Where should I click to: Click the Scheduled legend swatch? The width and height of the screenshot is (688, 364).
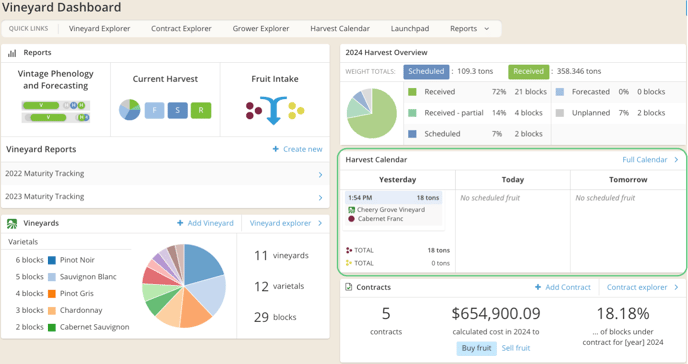[x=412, y=134]
